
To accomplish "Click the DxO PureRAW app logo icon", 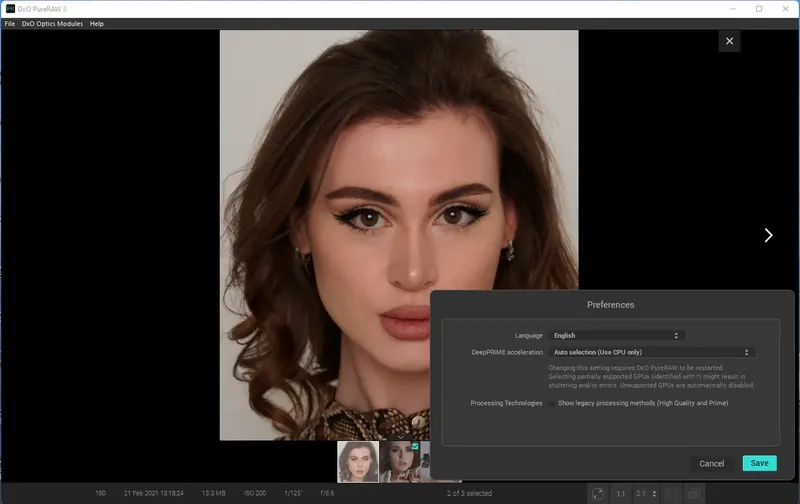I will pos(10,9).
